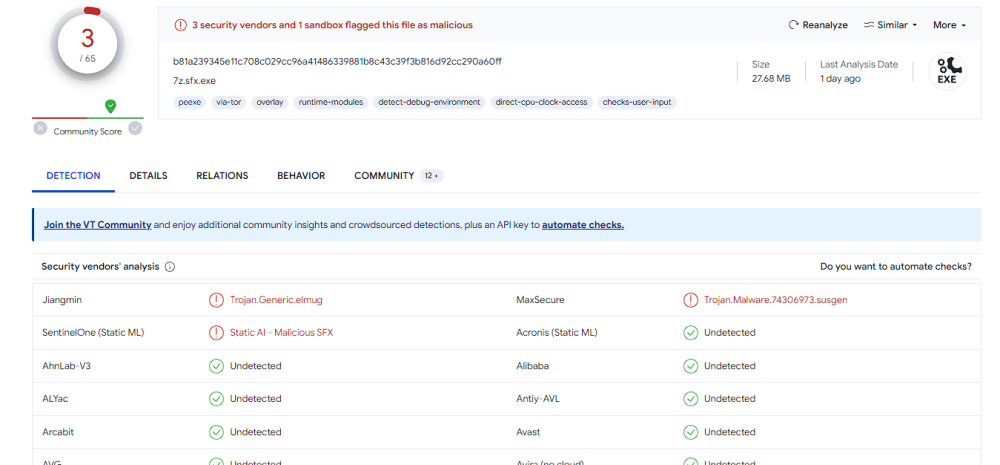Click the EXE file type icon

click(946, 71)
